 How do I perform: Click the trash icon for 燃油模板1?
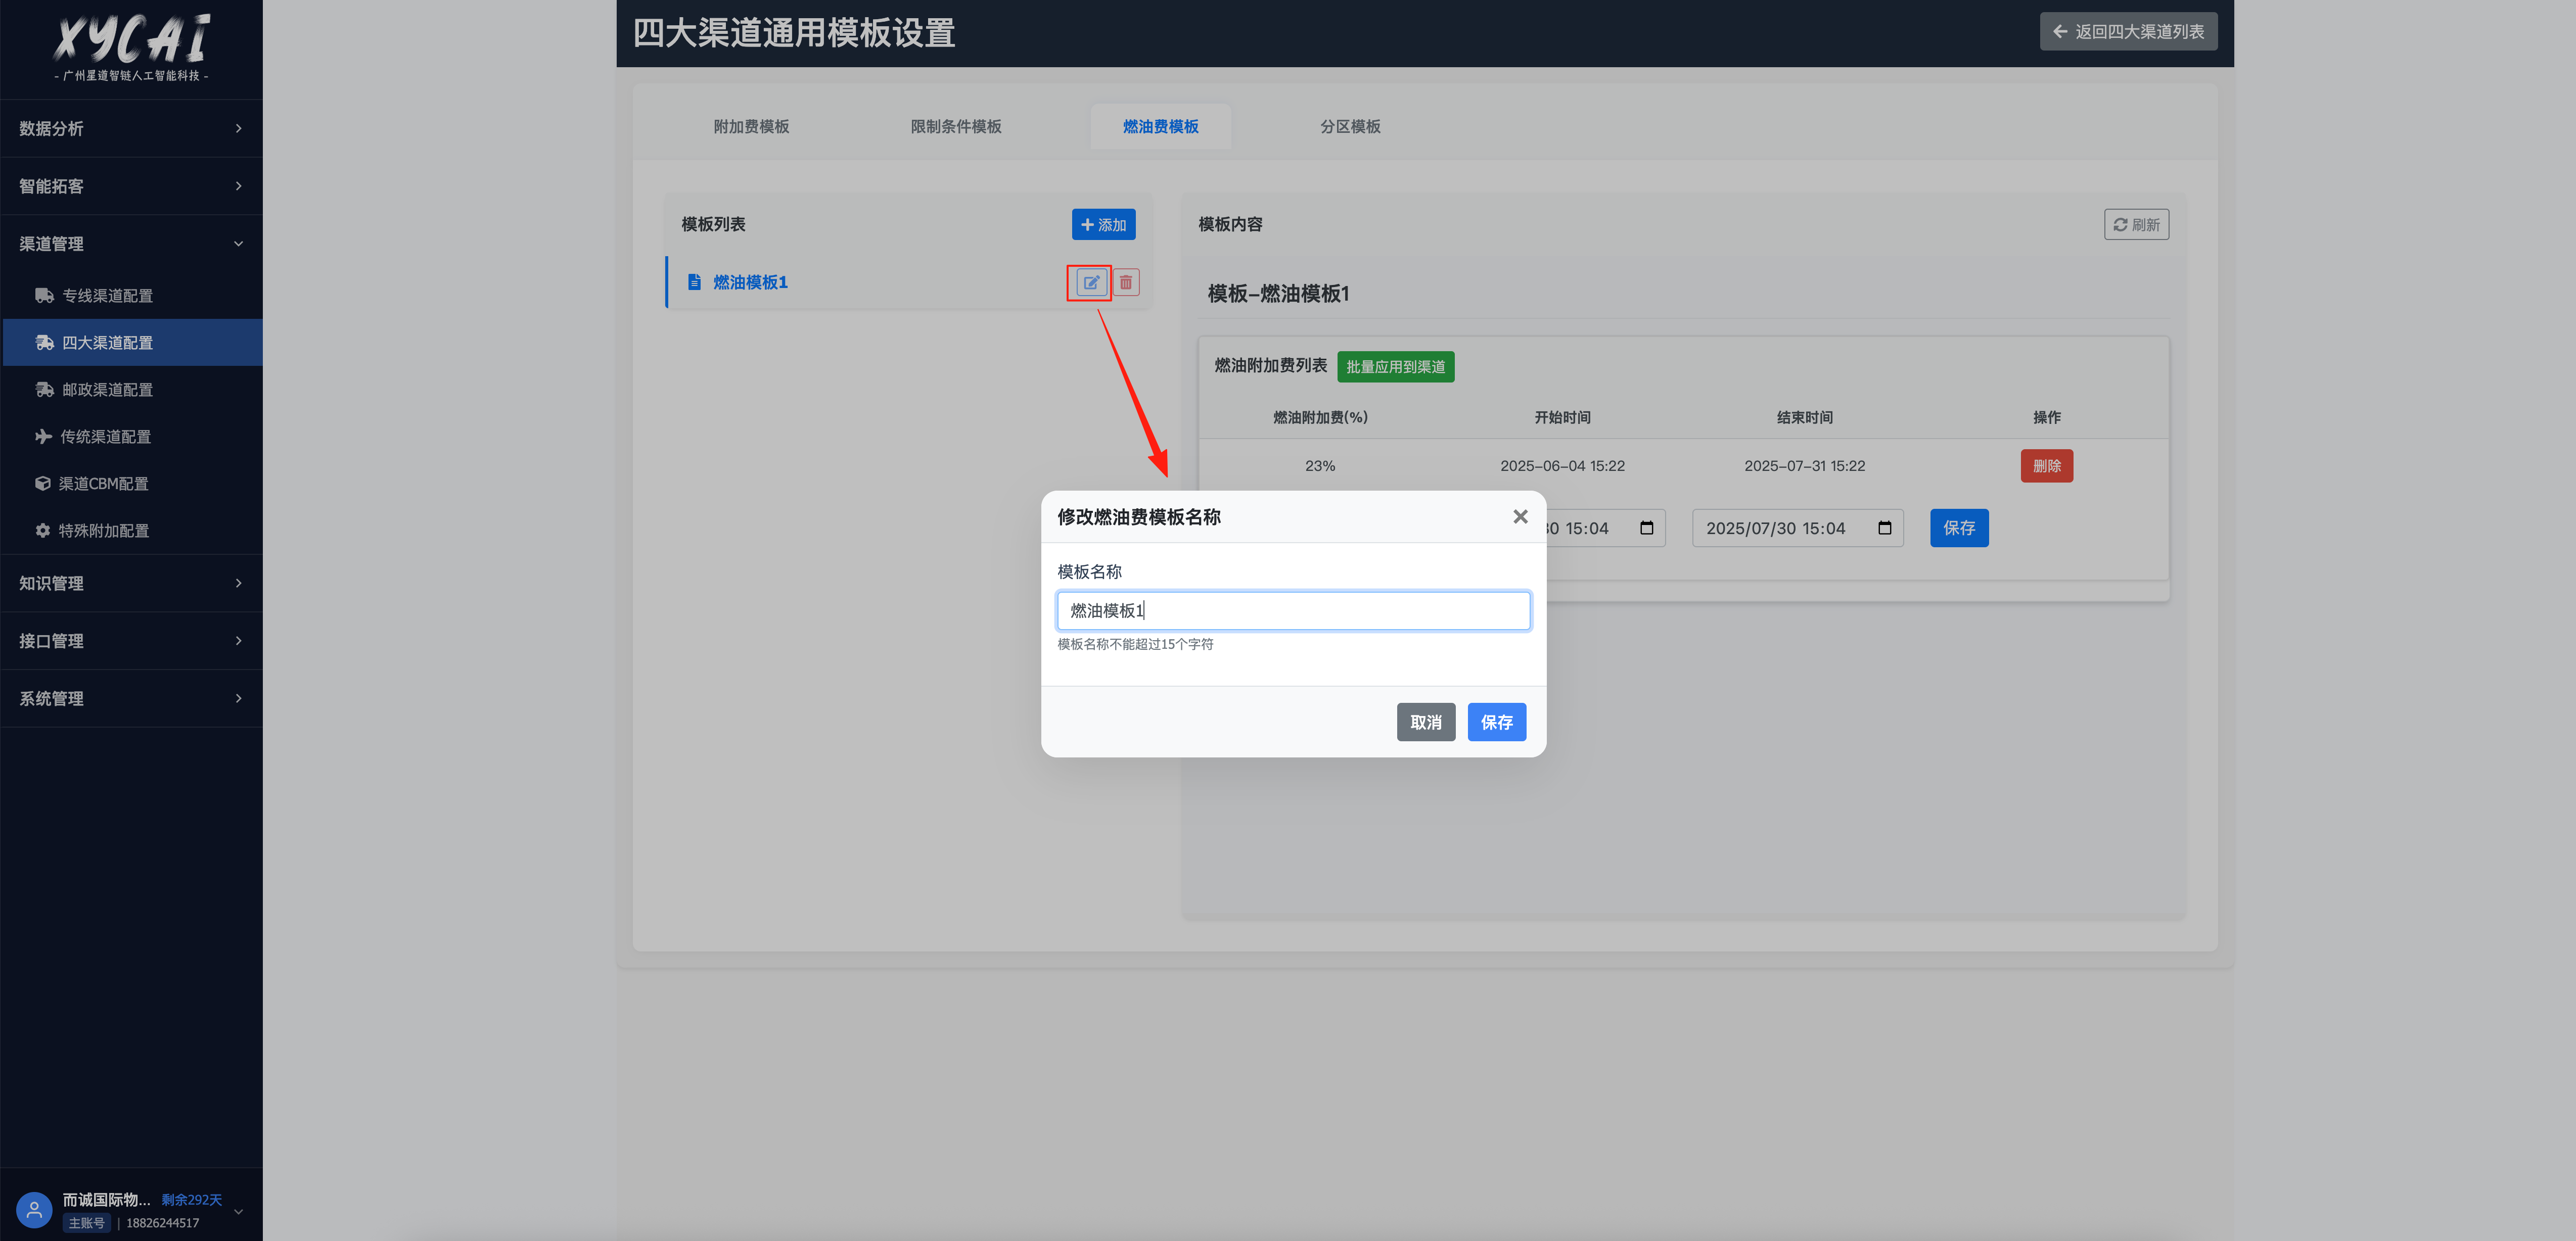(1126, 282)
